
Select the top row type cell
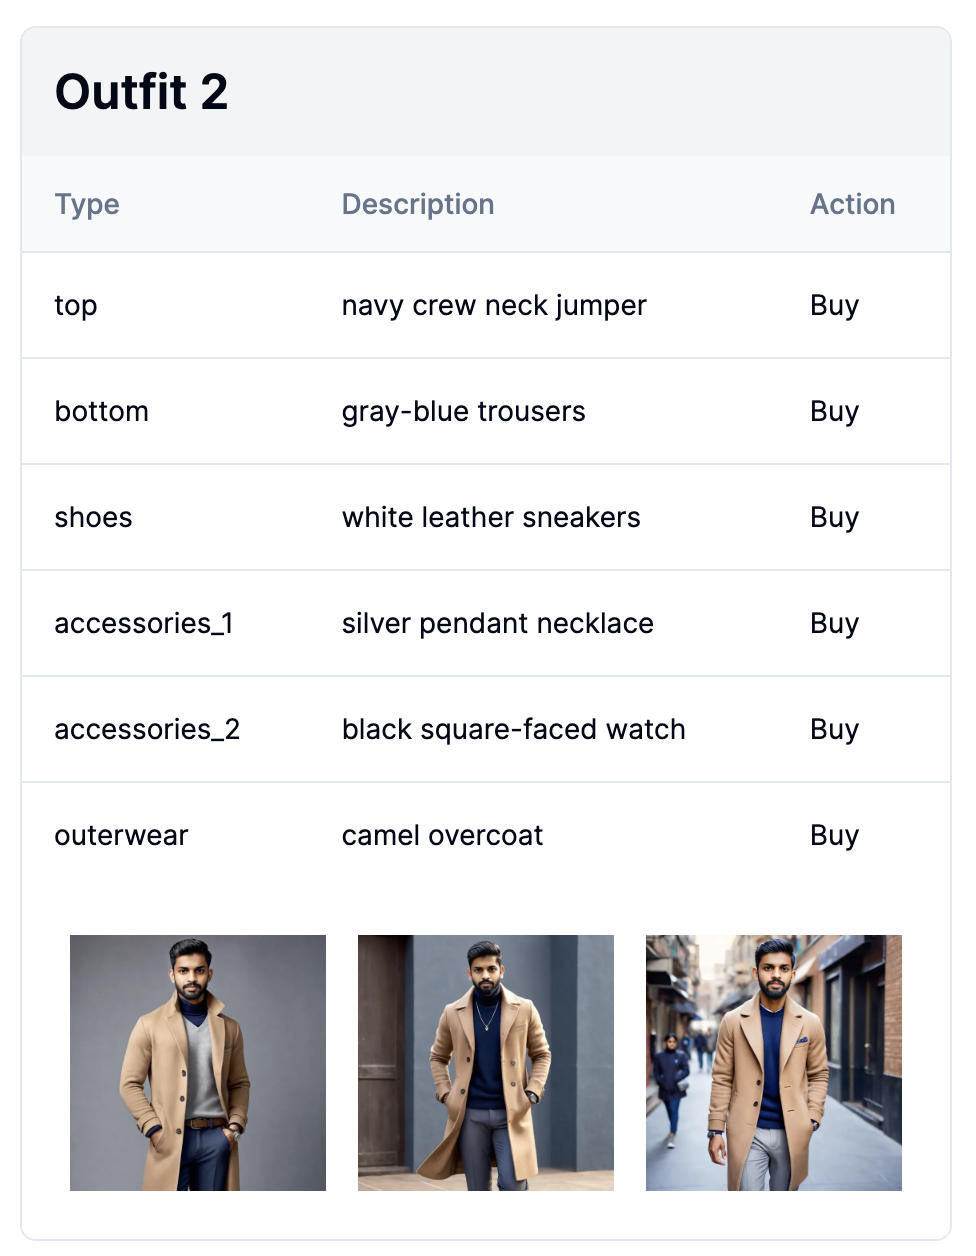click(76, 306)
